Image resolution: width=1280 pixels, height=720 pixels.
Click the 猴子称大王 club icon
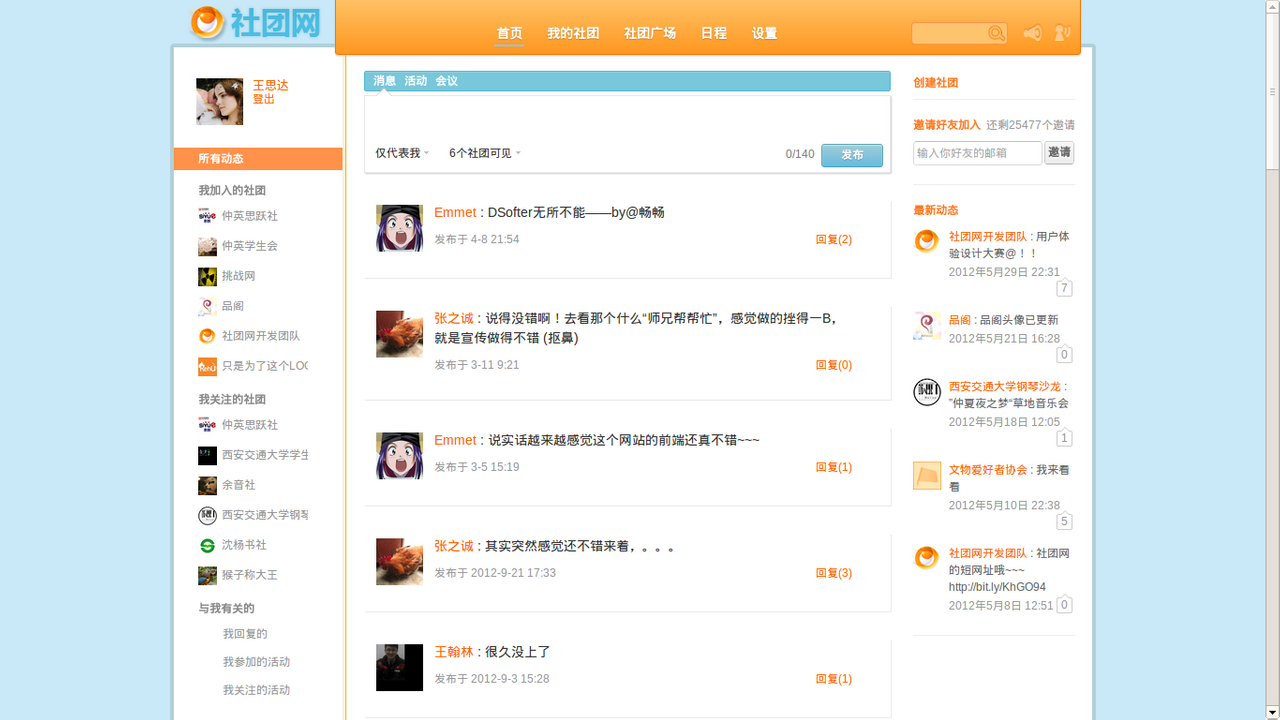point(207,575)
